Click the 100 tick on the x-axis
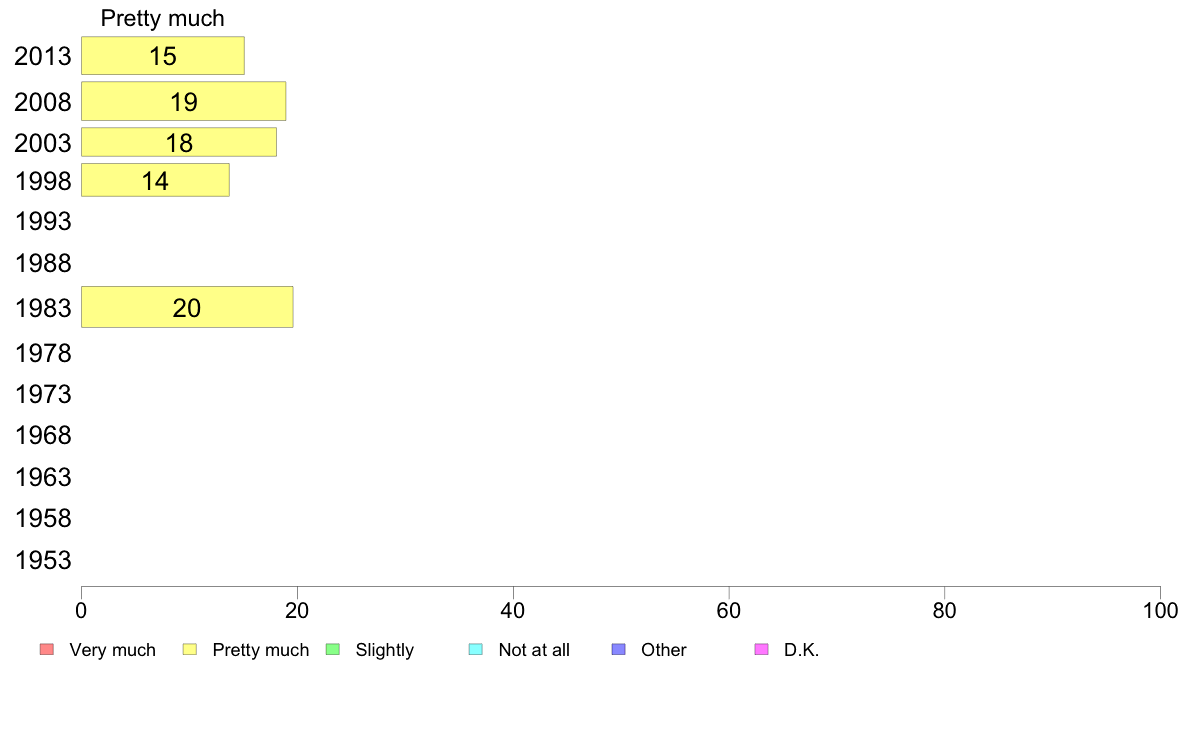Screen dimensions: 1188x736 click(1159, 611)
